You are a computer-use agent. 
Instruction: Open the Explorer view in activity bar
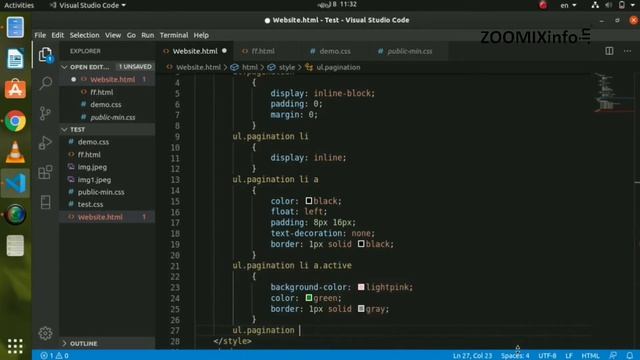pos(45,54)
